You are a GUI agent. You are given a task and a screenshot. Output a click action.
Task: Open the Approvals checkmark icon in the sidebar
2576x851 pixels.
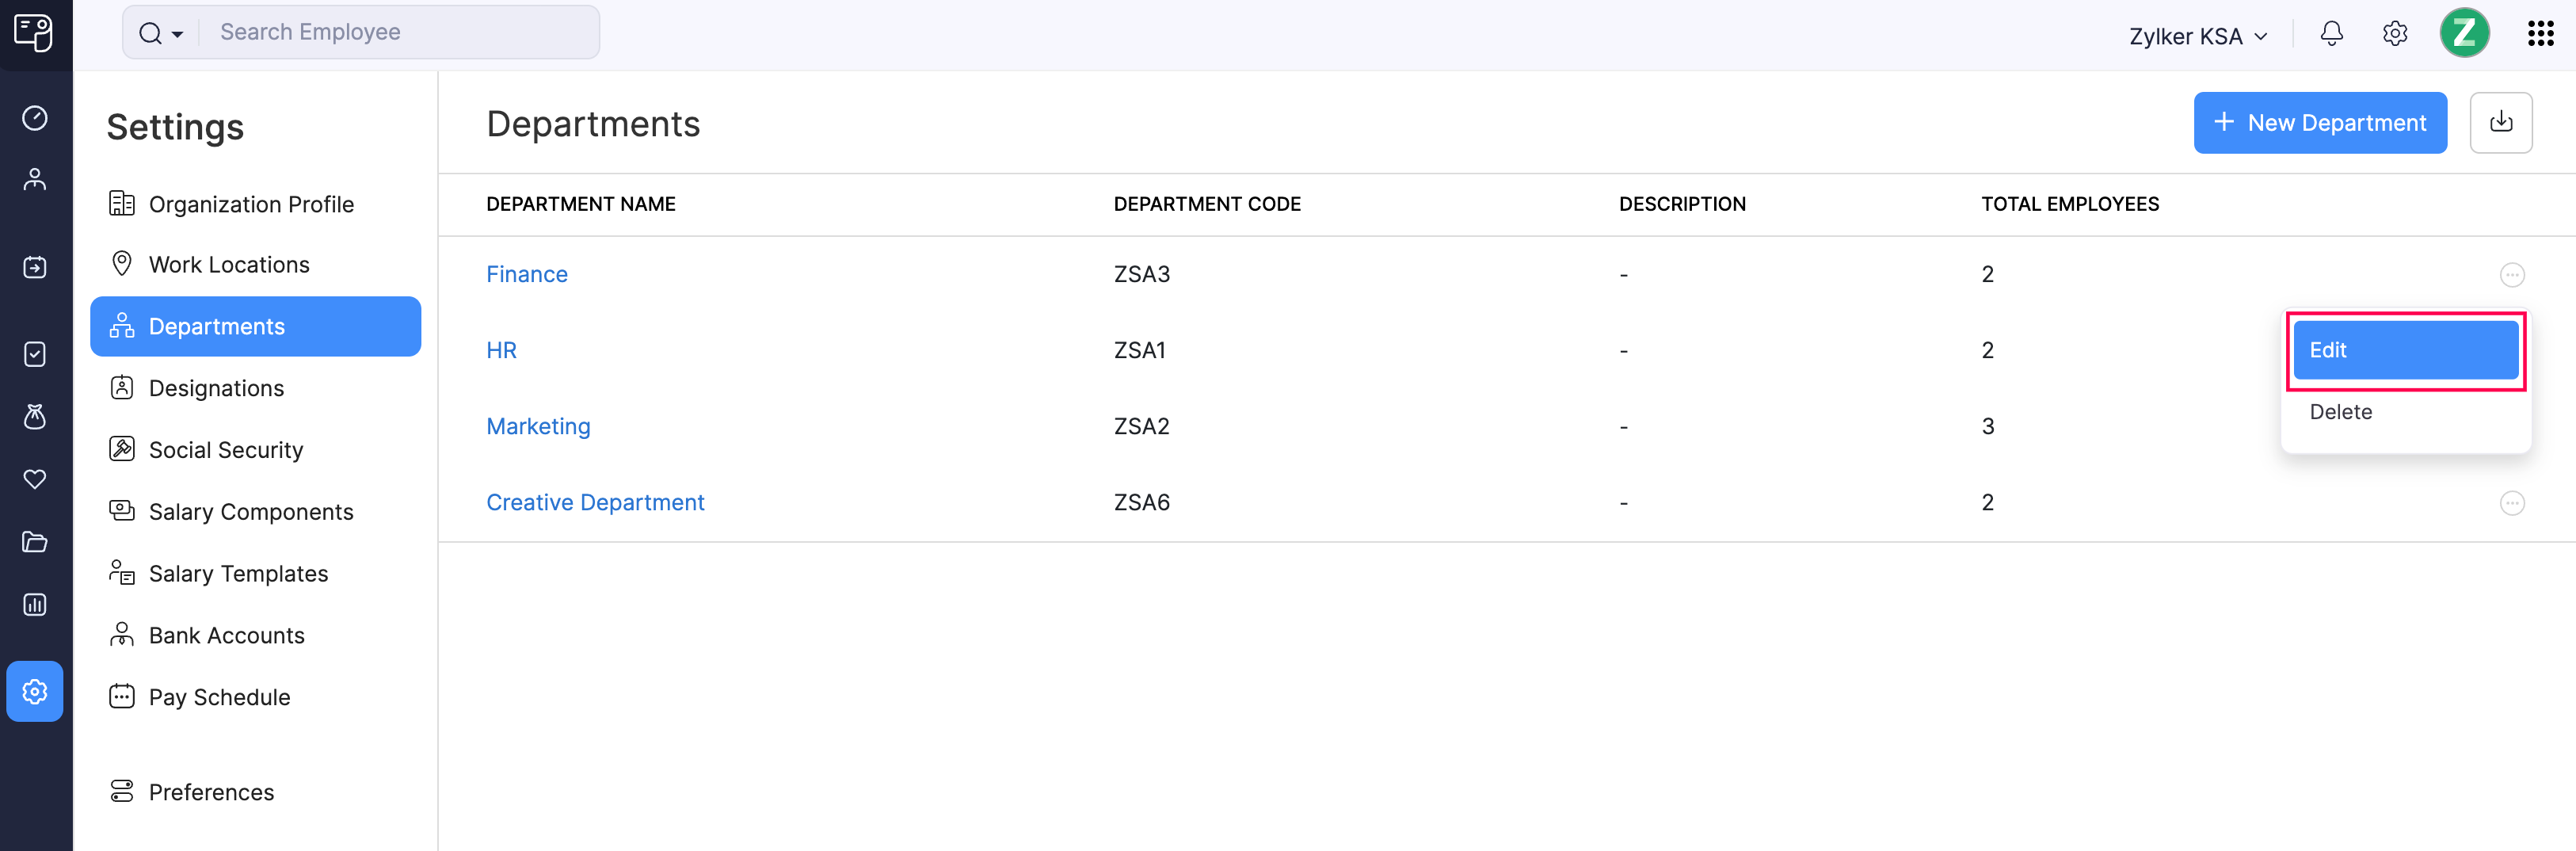(35, 354)
